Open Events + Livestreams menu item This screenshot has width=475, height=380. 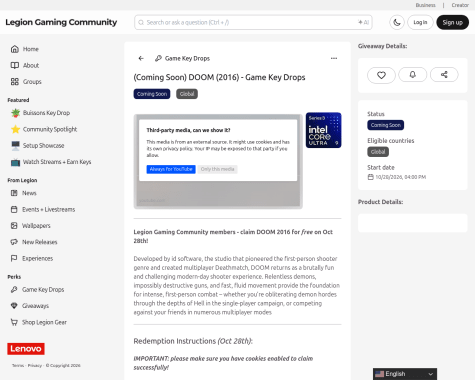tap(48, 209)
